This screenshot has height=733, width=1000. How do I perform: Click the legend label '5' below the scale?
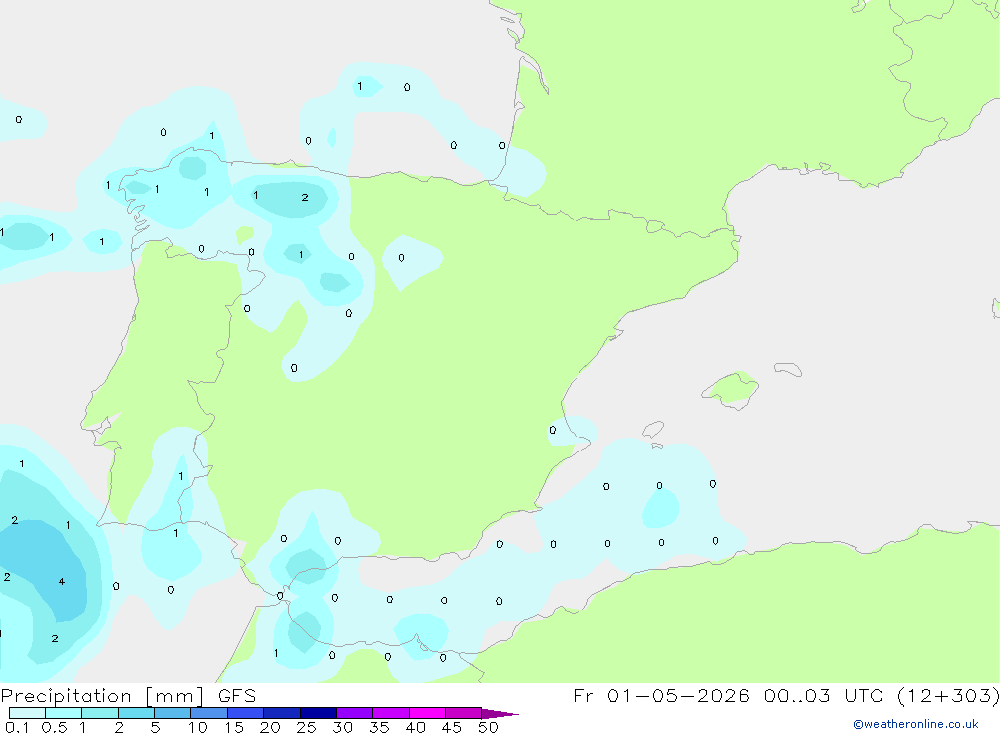(x=155, y=727)
